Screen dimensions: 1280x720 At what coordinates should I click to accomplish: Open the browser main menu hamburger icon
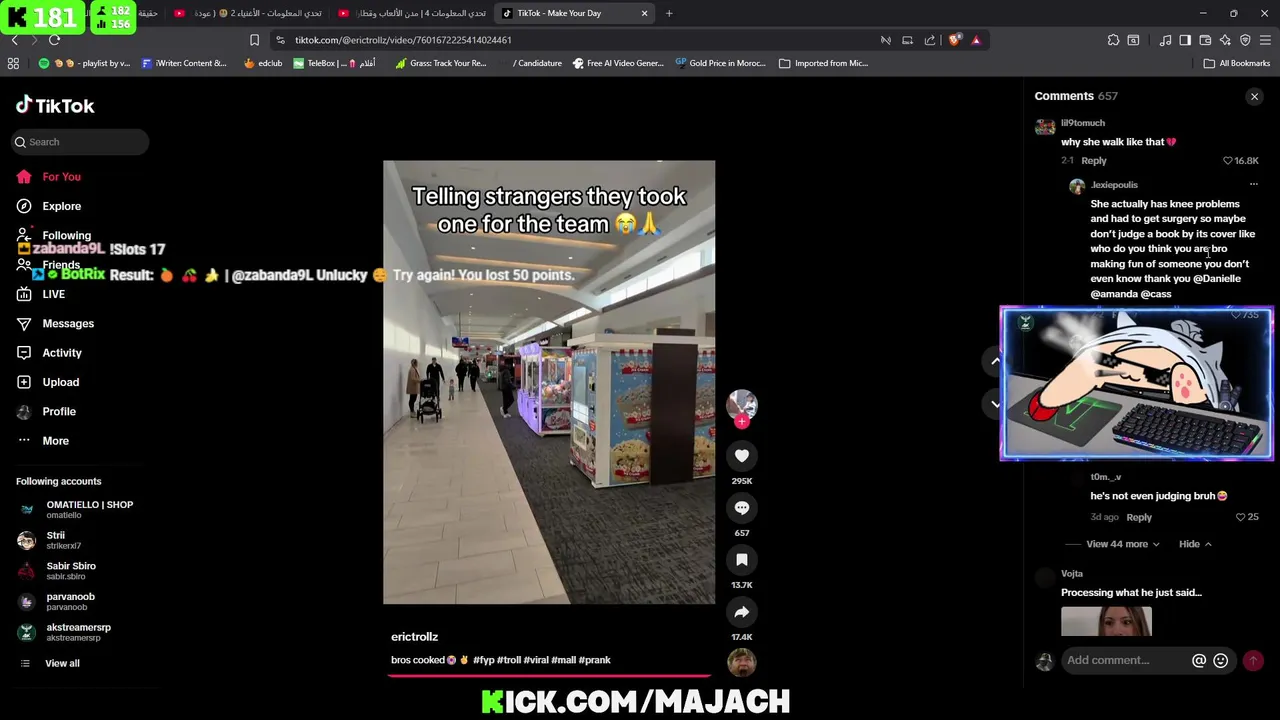(x=1265, y=40)
